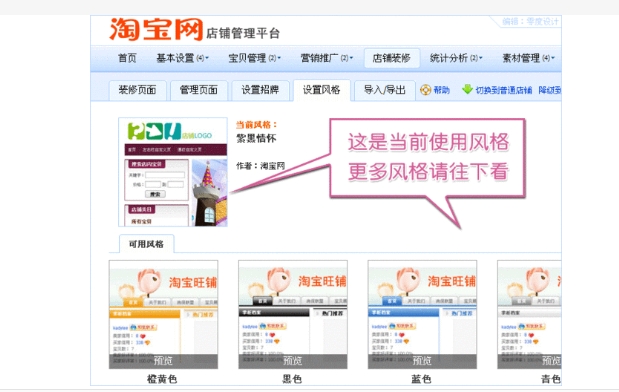This screenshot has width=619, height=392.
Task: Expand the 宝贝管理 dropdown menu
Action: click(255, 58)
